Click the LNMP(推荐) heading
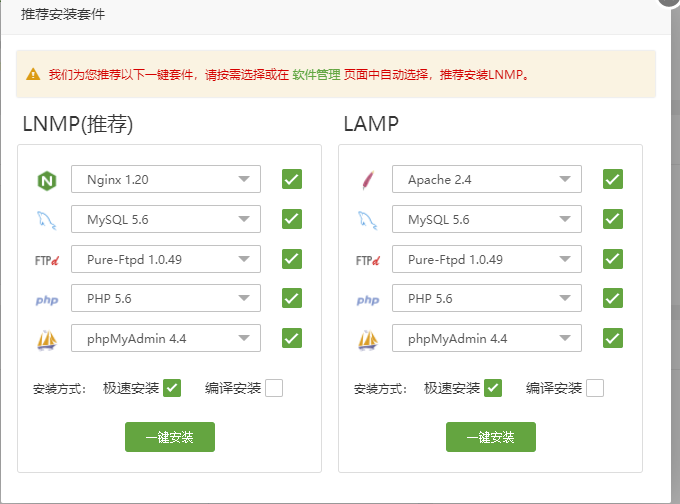The image size is (680, 504). 78,124
